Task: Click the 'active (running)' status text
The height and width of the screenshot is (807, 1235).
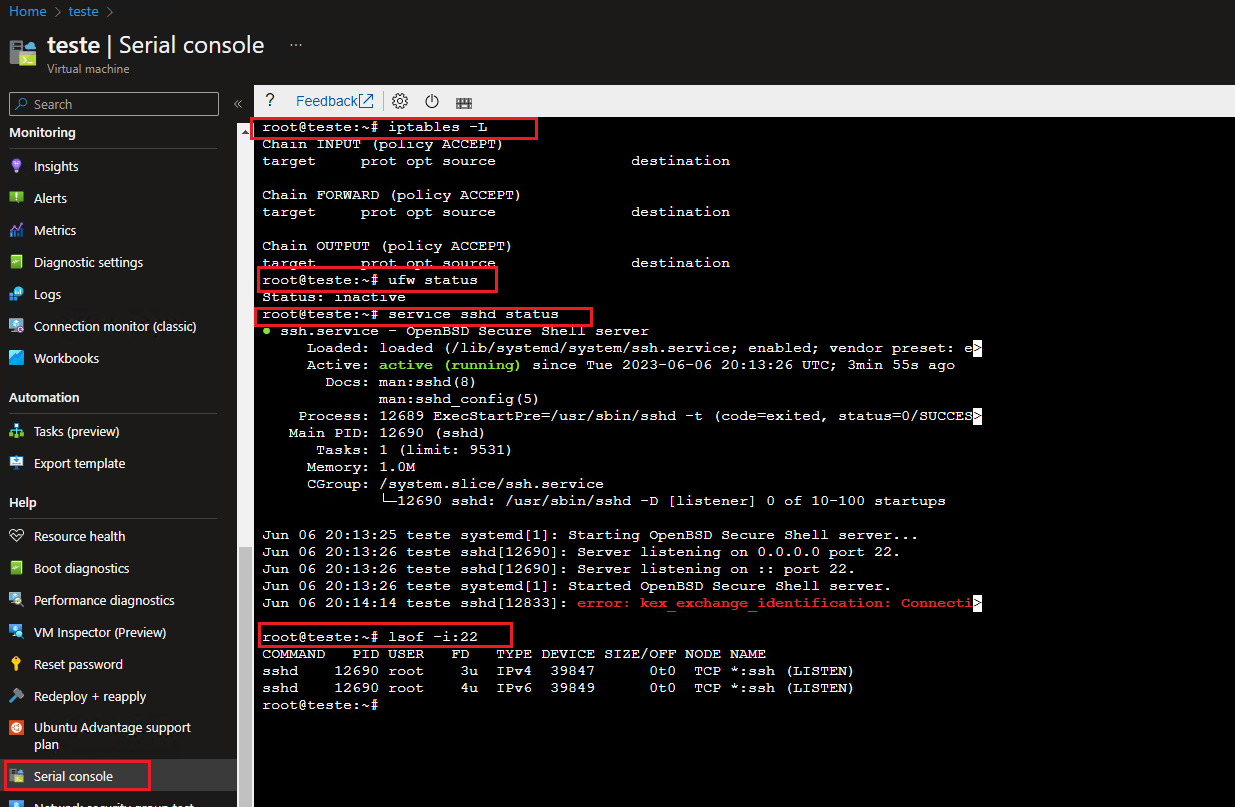Action: coord(450,365)
